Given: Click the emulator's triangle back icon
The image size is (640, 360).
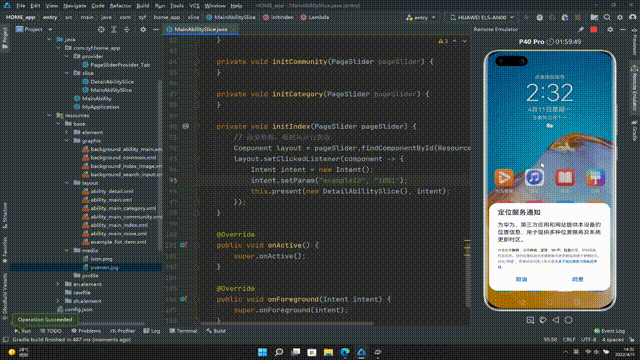Looking at the screenshot, I should pos(556,320).
